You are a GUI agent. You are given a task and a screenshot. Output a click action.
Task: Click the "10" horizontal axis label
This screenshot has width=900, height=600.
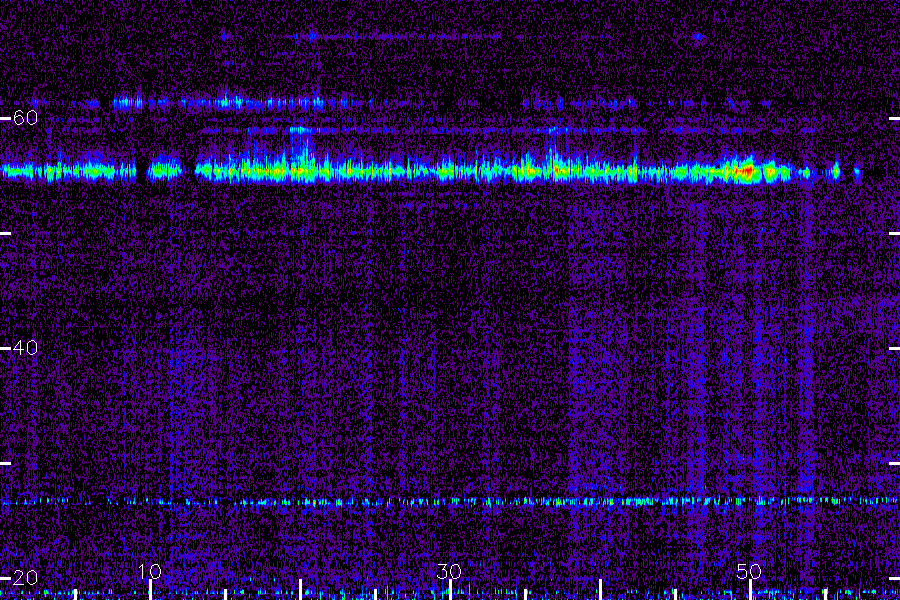[x=149, y=571]
